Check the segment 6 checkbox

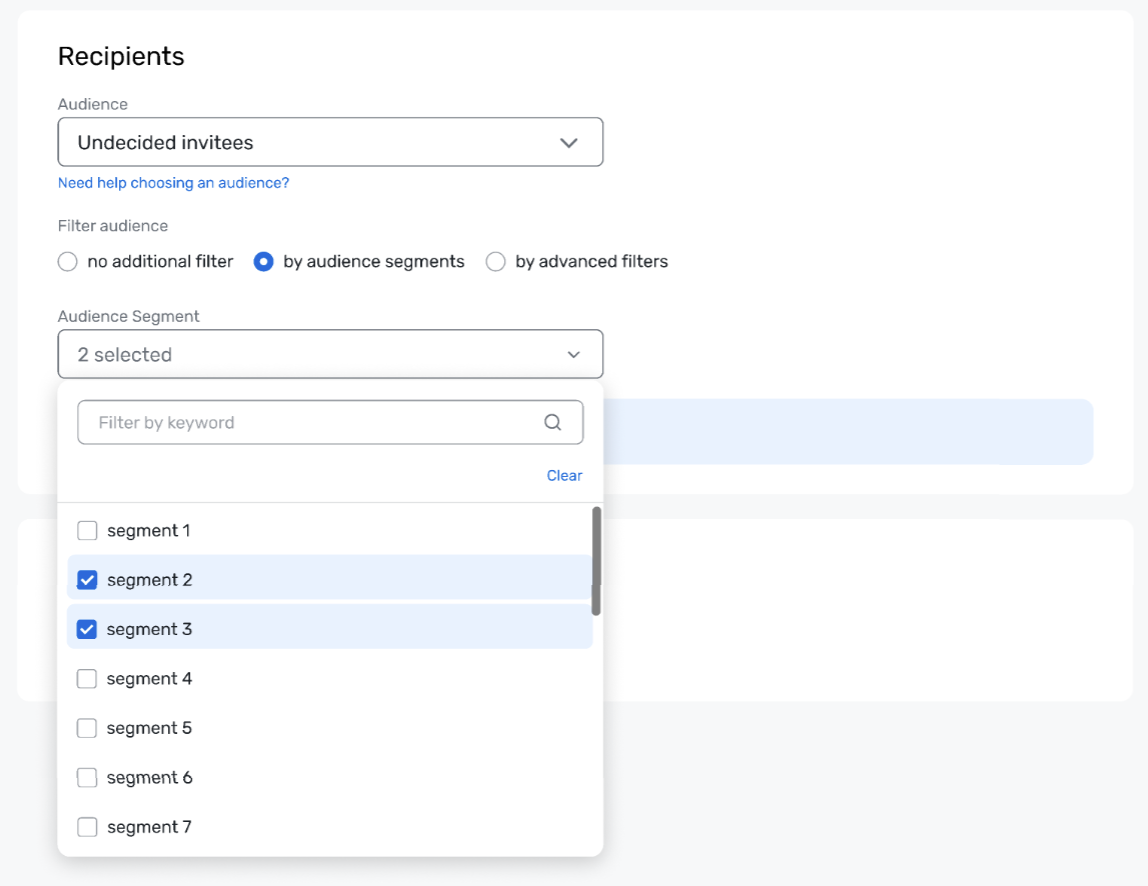(x=87, y=778)
